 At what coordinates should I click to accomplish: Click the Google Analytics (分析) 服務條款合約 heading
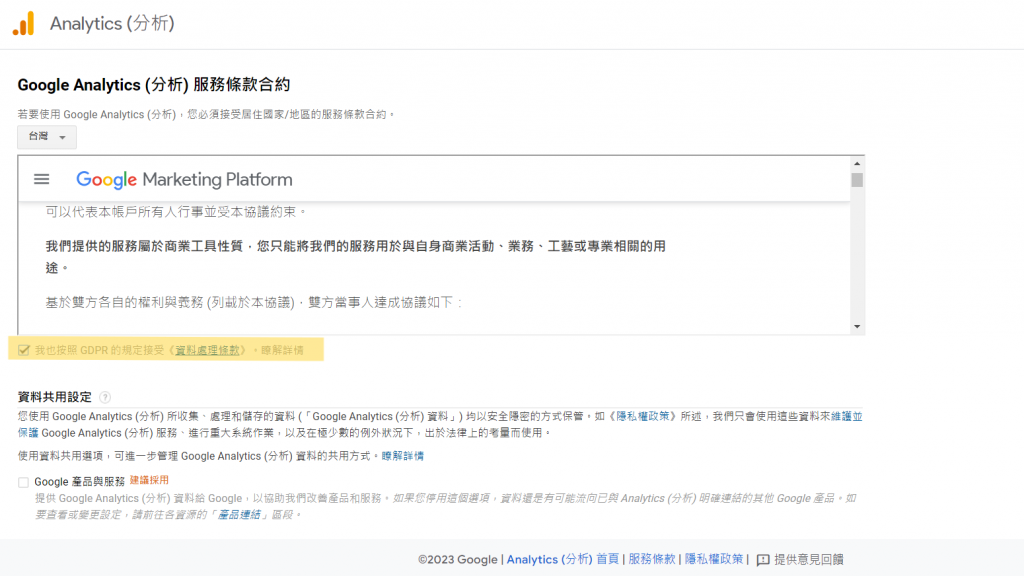click(x=153, y=85)
